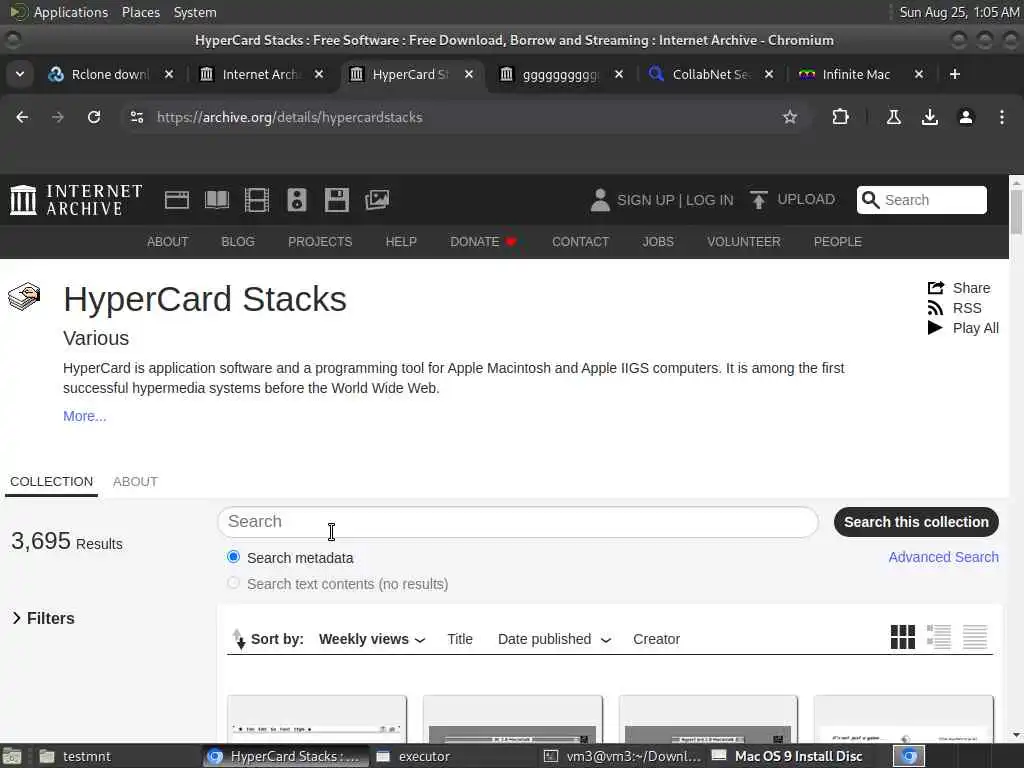Open the video film icon
The height and width of the screenshot is (768, 1024).
pos(257,200)
